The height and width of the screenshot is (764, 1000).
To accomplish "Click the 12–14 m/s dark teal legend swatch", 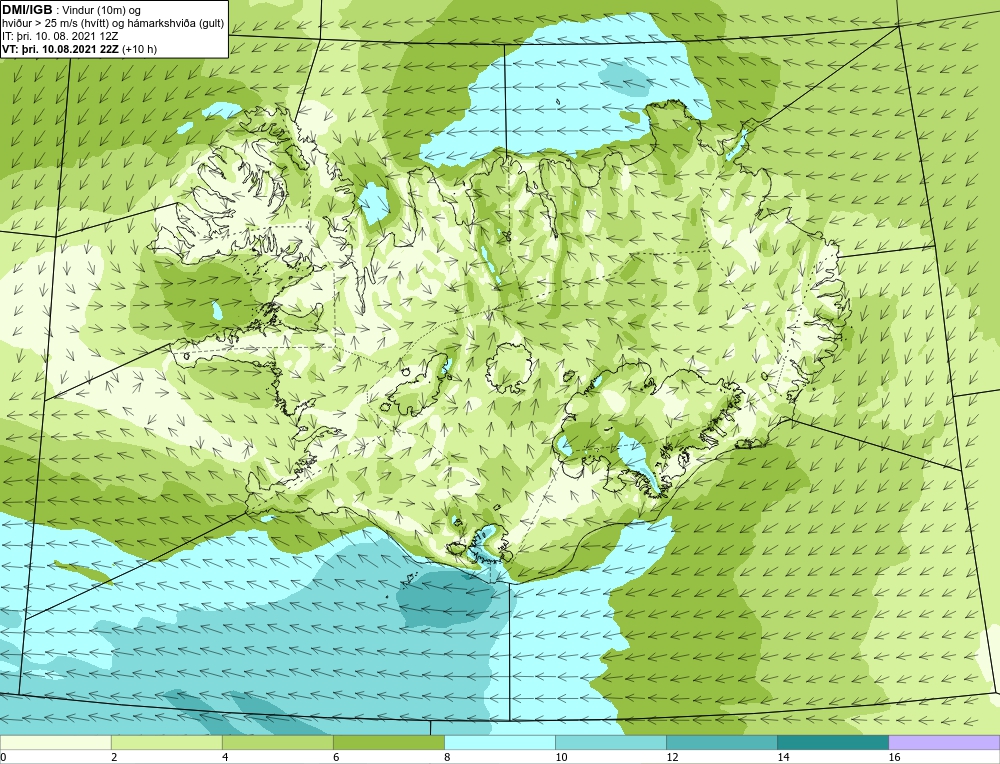I will point(721,743).
